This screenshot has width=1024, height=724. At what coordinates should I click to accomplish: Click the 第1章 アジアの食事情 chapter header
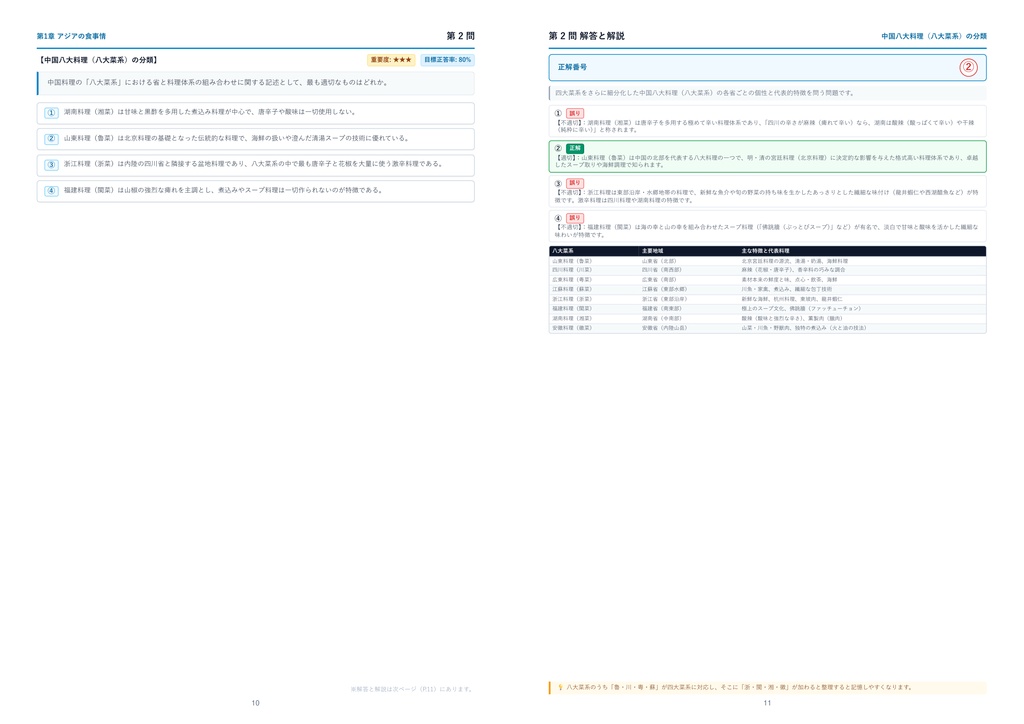pyautogui.click(x=71, y=37)
